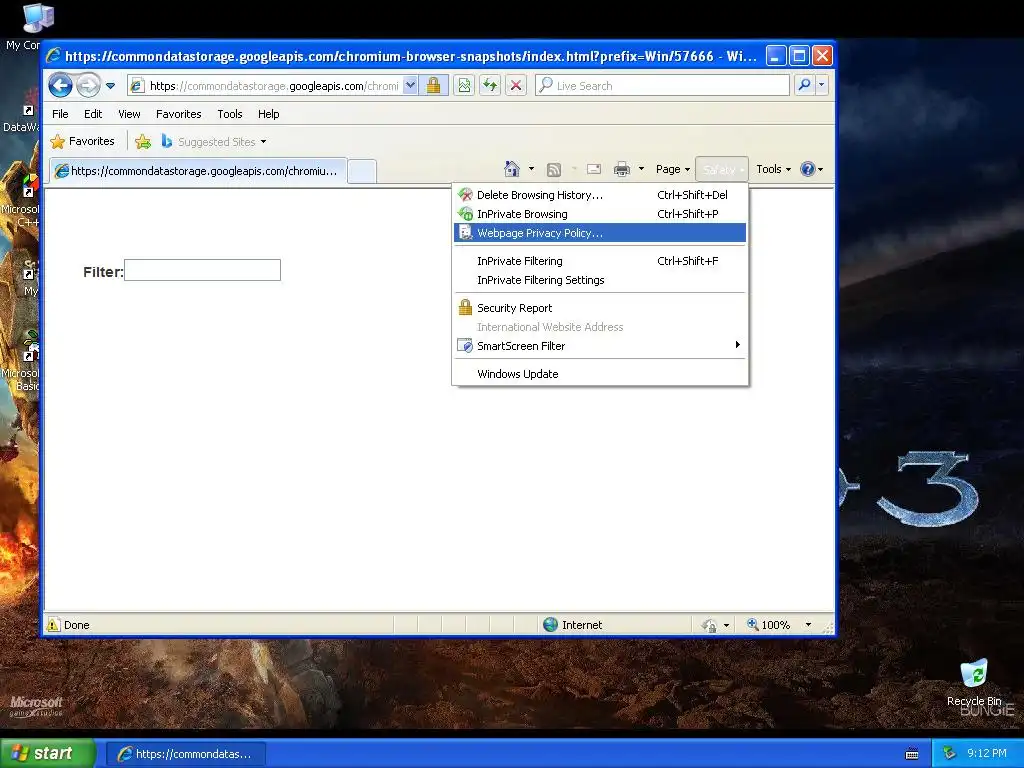Screen dimensions: 1024x768
Task: Open the Favorites star button
Action: click(82, 142)
